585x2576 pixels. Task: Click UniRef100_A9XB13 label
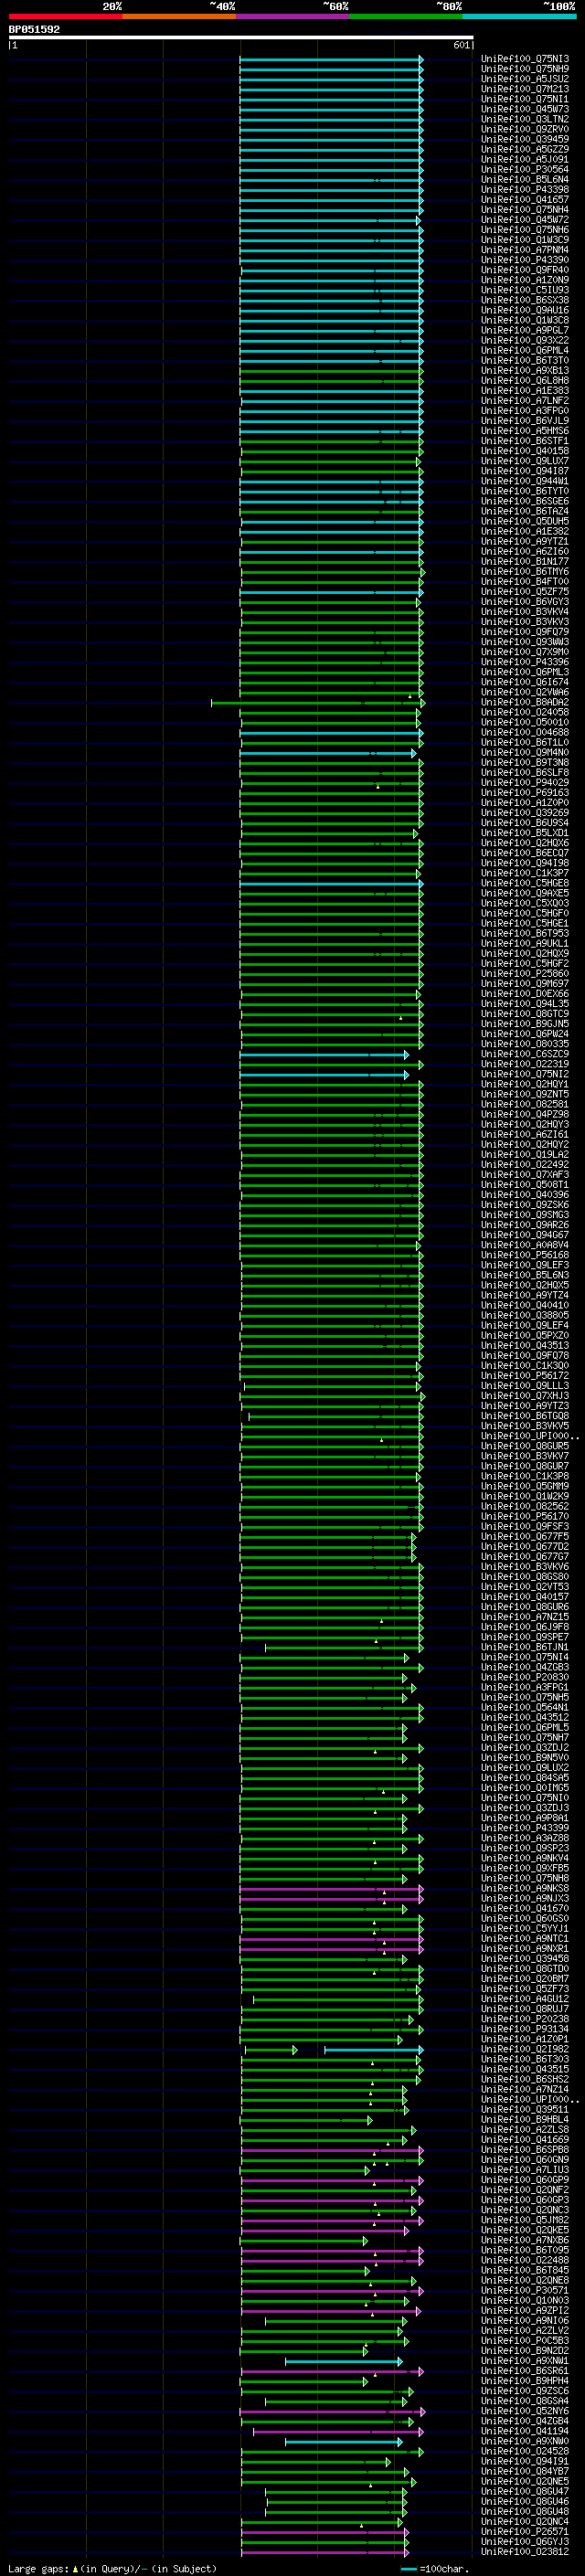click(x=525, y=370)
